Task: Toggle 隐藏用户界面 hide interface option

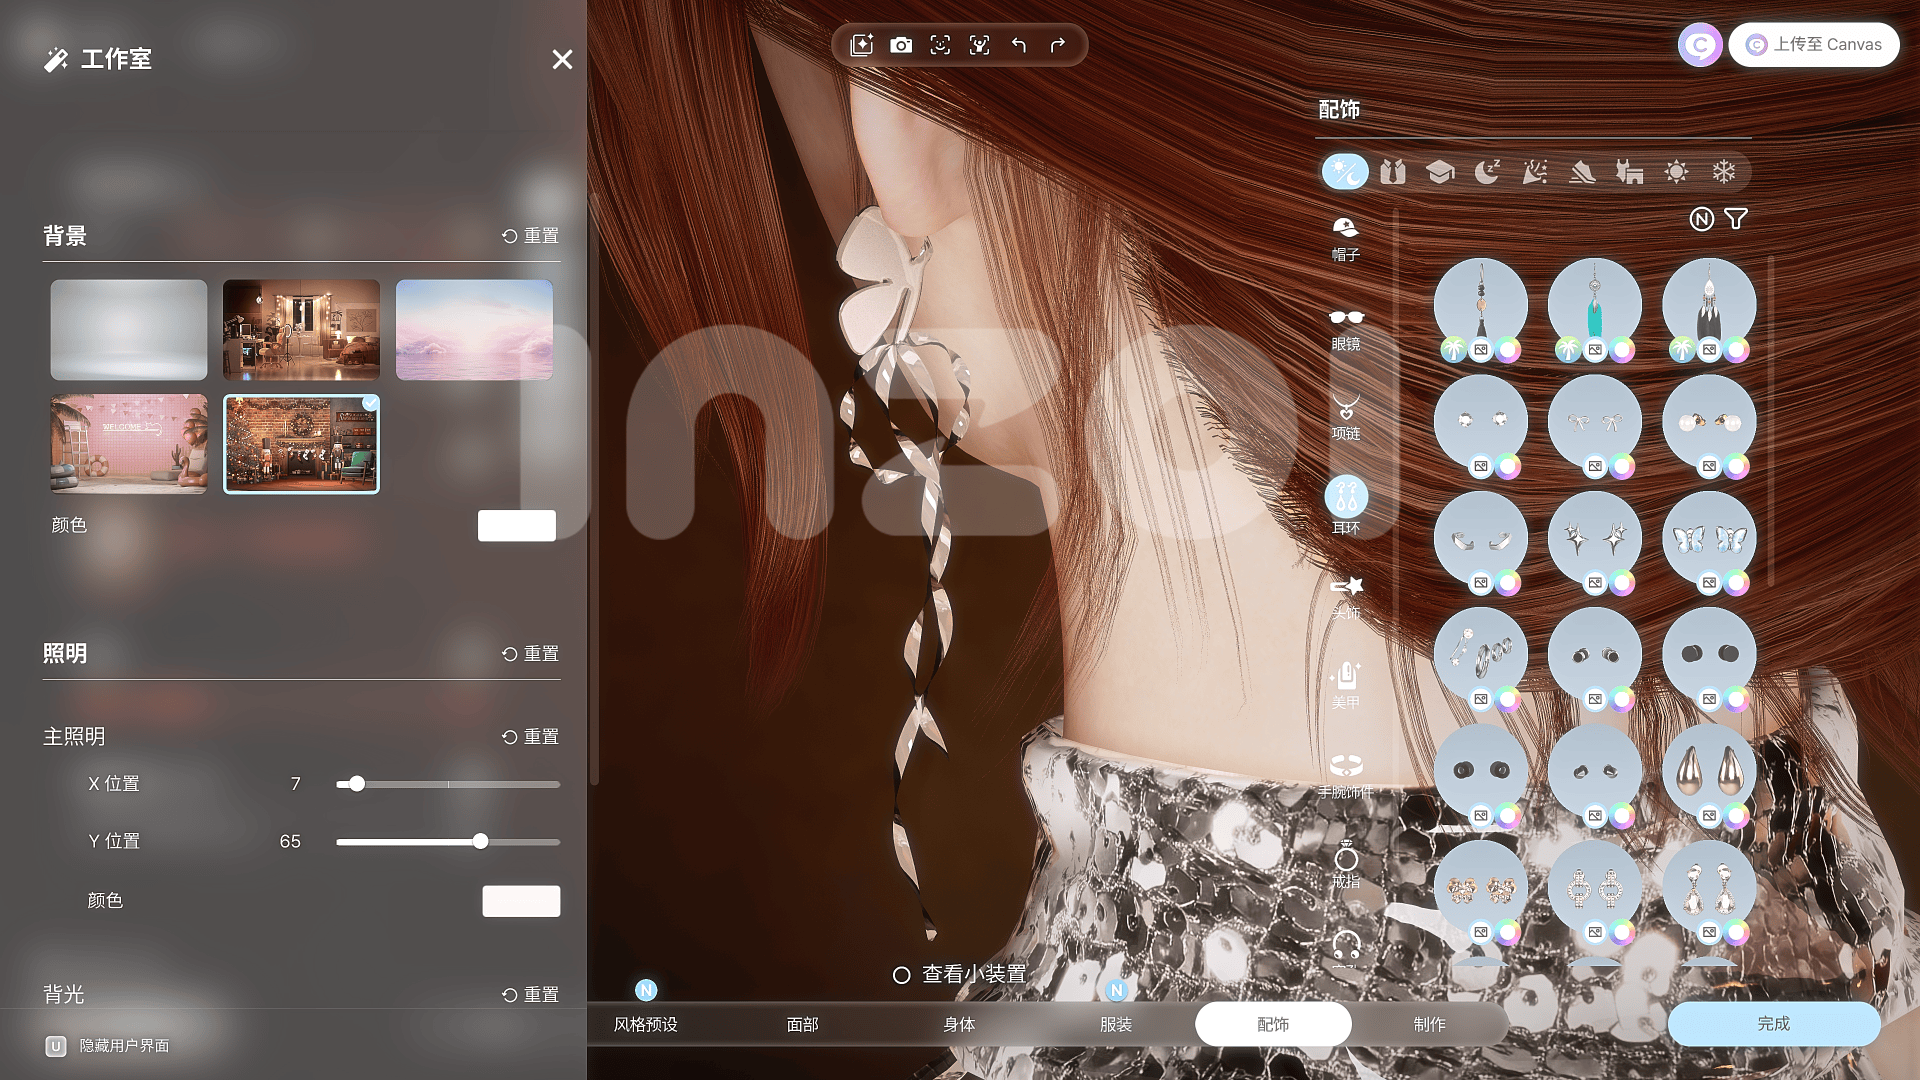Action: point(108,1046)
